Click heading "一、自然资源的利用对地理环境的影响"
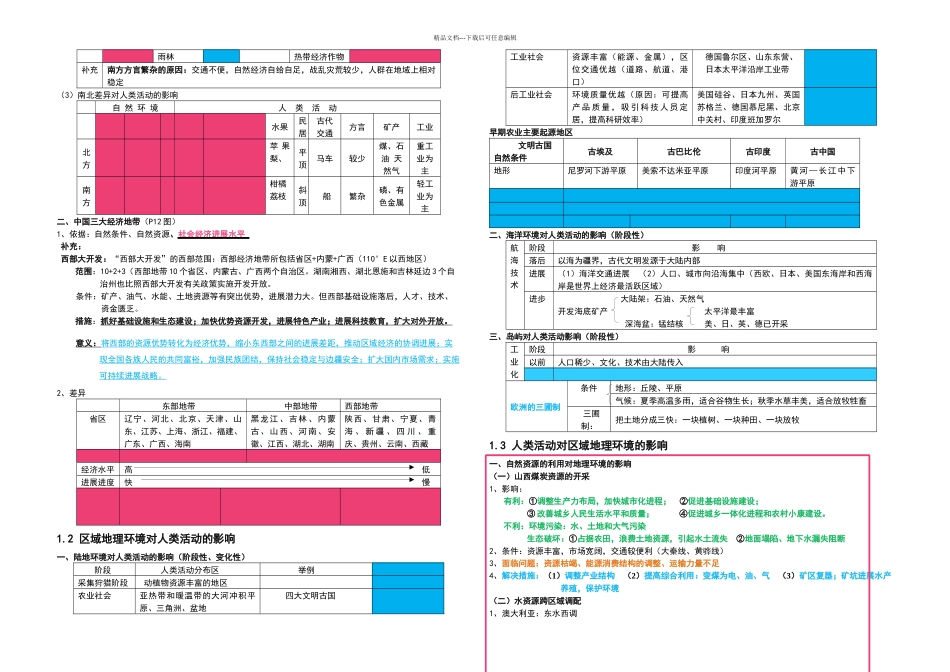The width and height of the screenshot is (950, 672). pyautogui.click(x=560, y=464)
